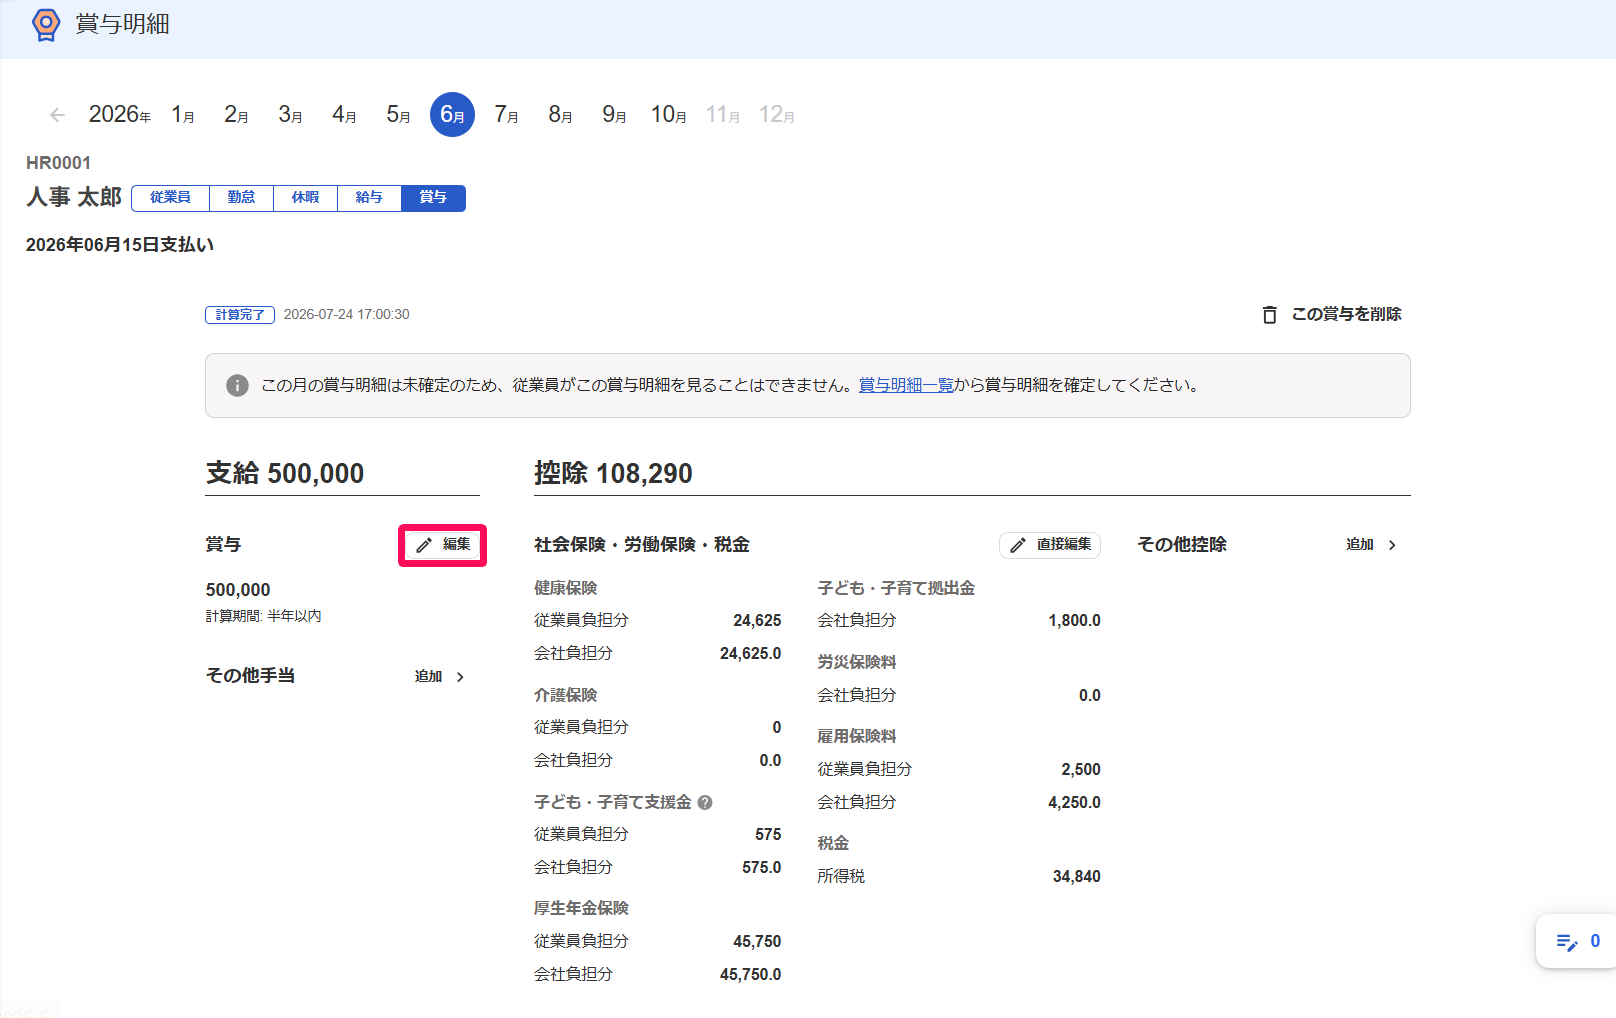
Task: Click 厚生年金保険 company amount 45,750.0
Action: 750,975
